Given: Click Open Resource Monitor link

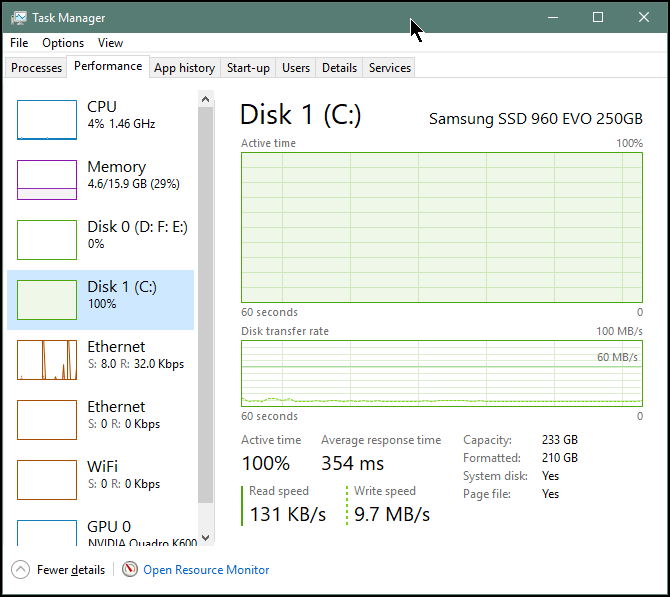Looking at the screenshot, I should [206, 570].
